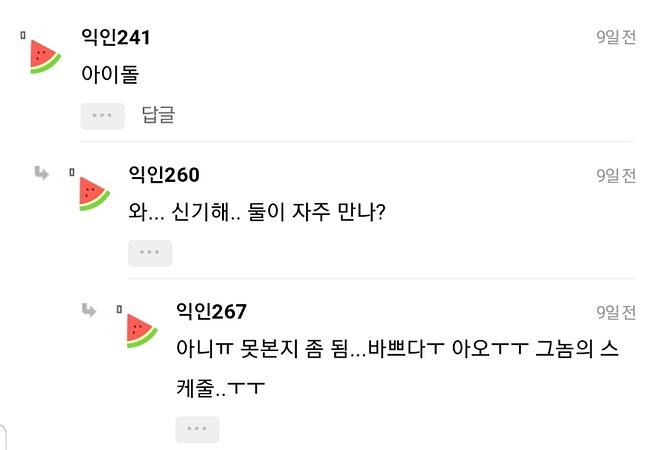This screenshot has width=650, height=450.
Task: Click the small badge icon next to 익인260's avatar
Action: point(72,172)
